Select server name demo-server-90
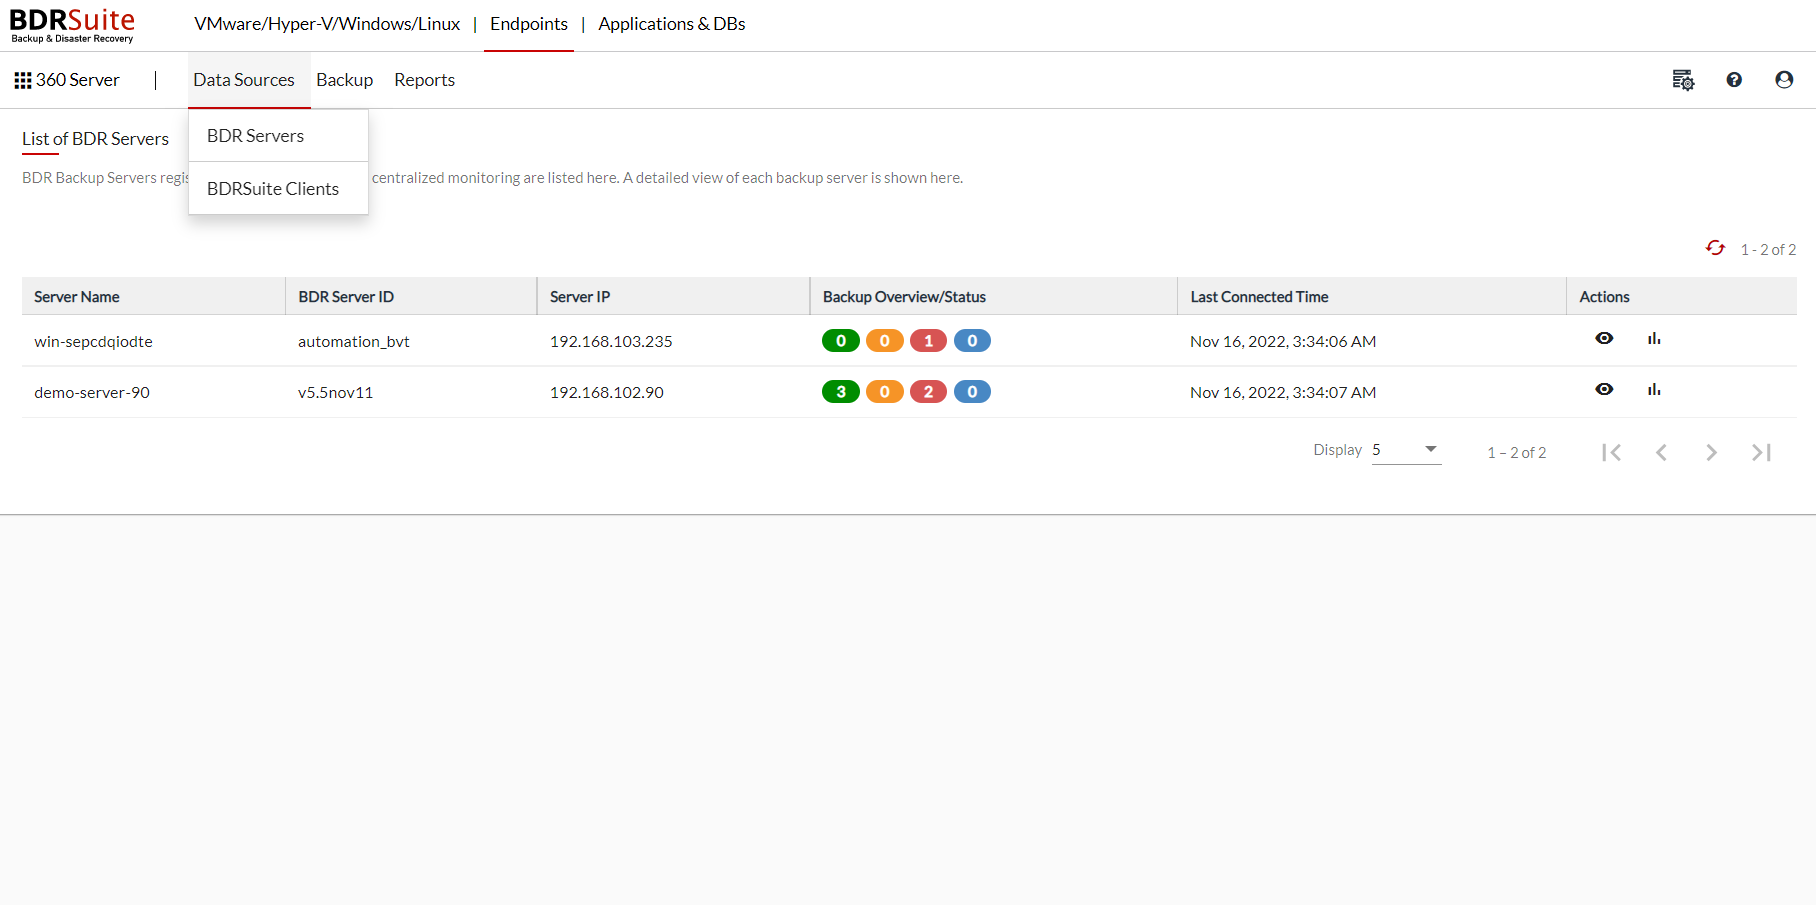 (92, 393)
